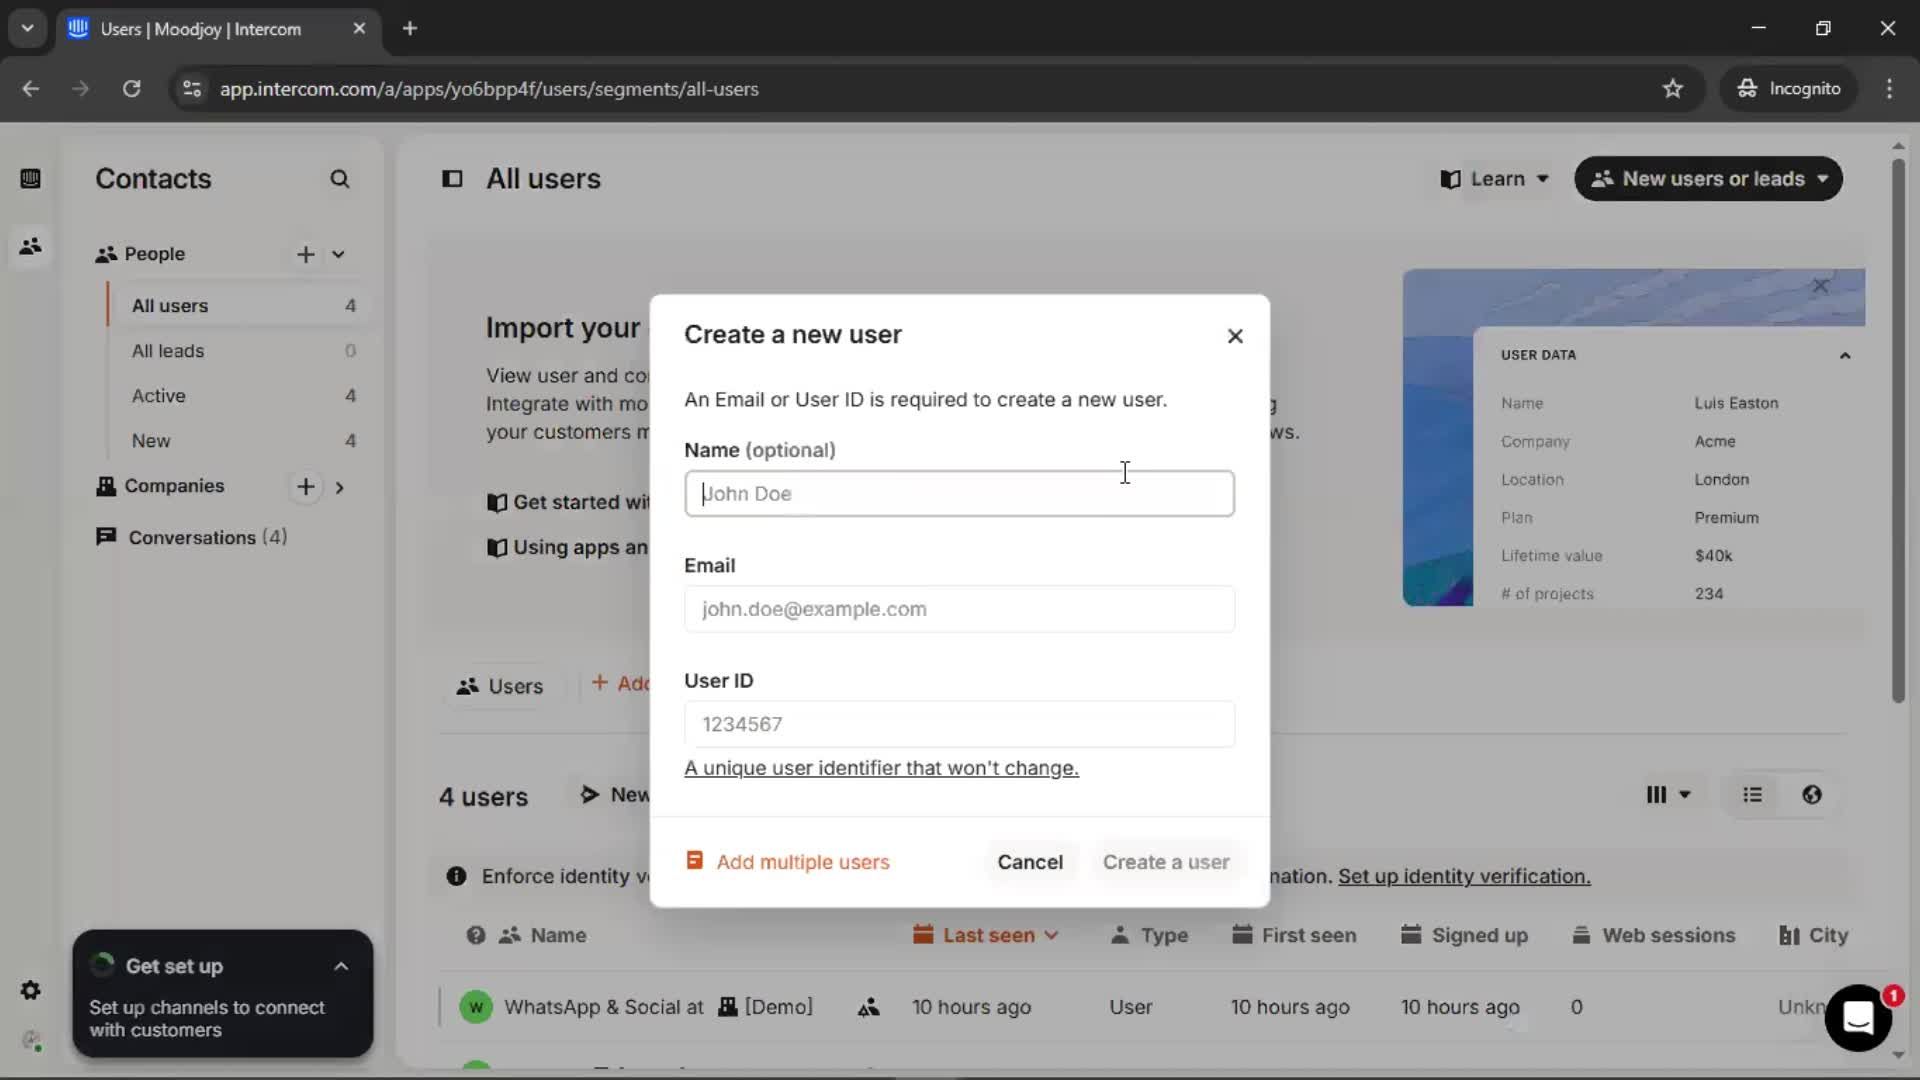Image resolution: width=1920 pixels, height=1080 pixels.
Task: Open Contacts icon in left rail
Action: coord(31,246)
